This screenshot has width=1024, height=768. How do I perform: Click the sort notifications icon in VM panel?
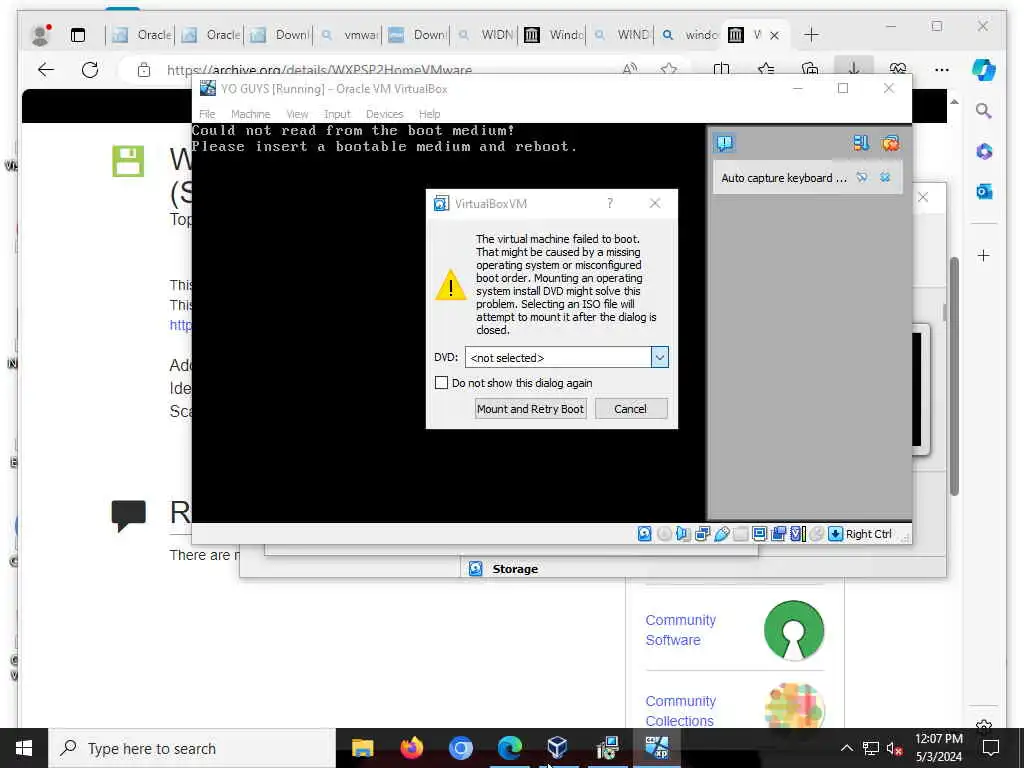861,142
